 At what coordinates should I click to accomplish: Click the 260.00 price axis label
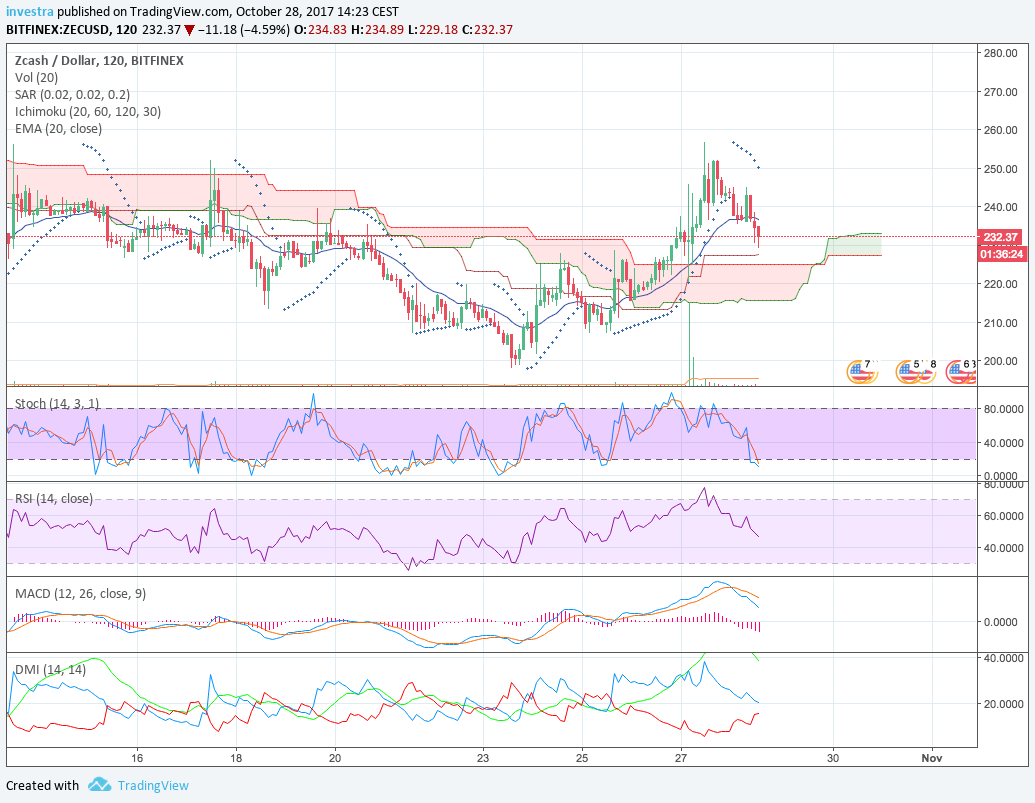click(x=1000, y=130)
